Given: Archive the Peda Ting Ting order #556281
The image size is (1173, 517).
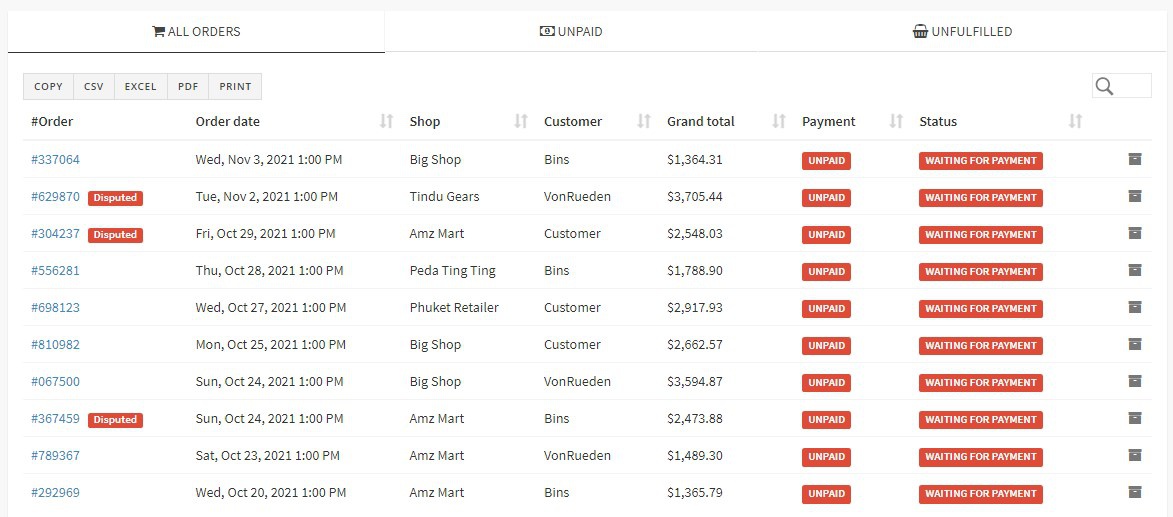Looking at the screenshot, I should coord(1134,270).
